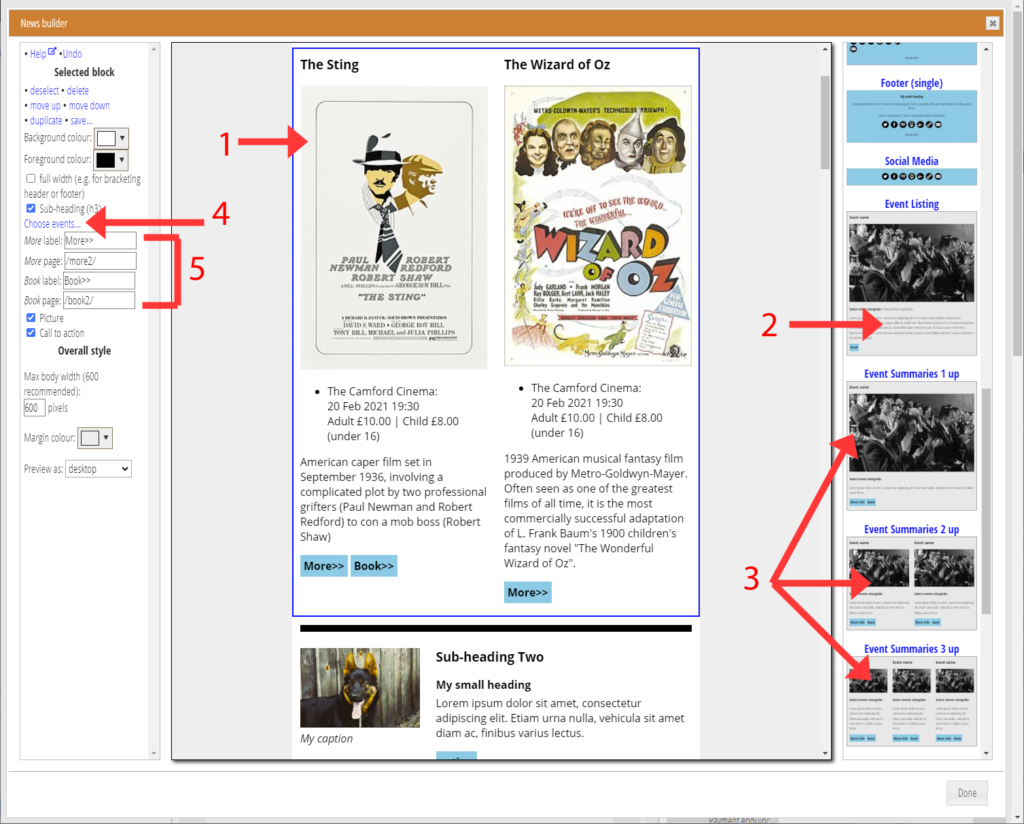Click the Sub-heading Two title
The width and height of the screenshot is (1024, 824).
490,657
